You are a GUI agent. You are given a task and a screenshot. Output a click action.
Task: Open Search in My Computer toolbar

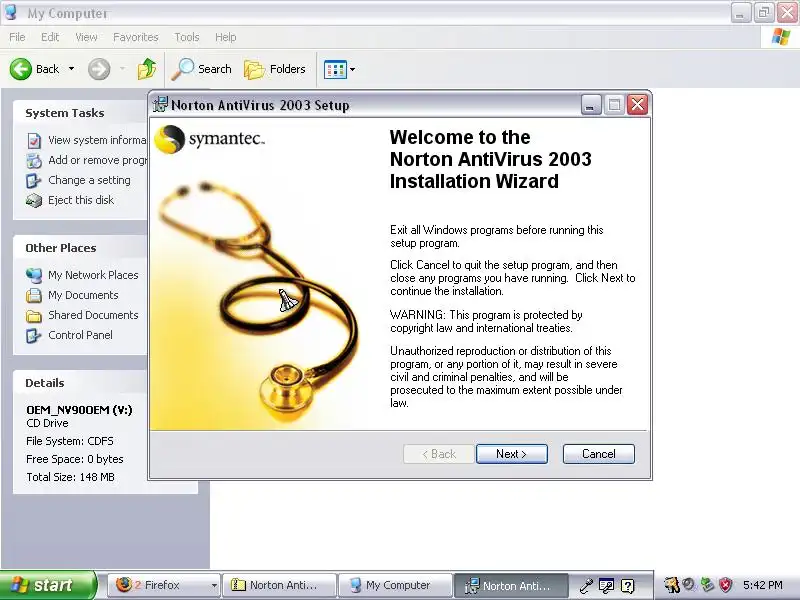pos(202,69)
